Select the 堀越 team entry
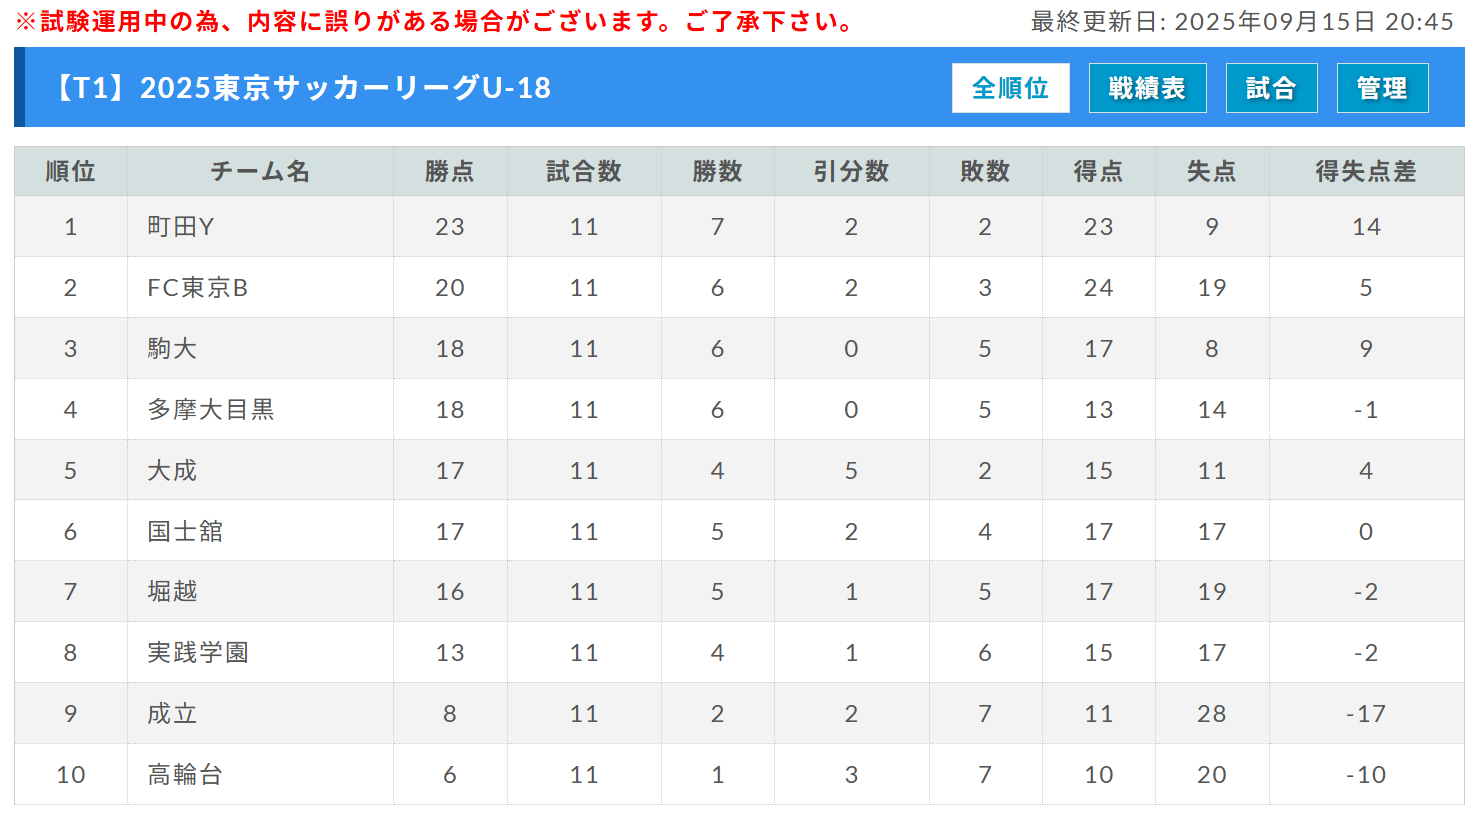The width and height of the screenshot is (1474, 819). (x=172, y=592)
